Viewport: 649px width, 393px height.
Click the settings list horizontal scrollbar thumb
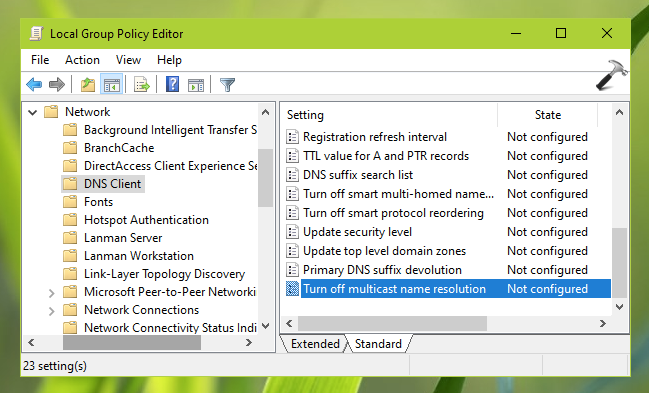(x=392, y=323)
